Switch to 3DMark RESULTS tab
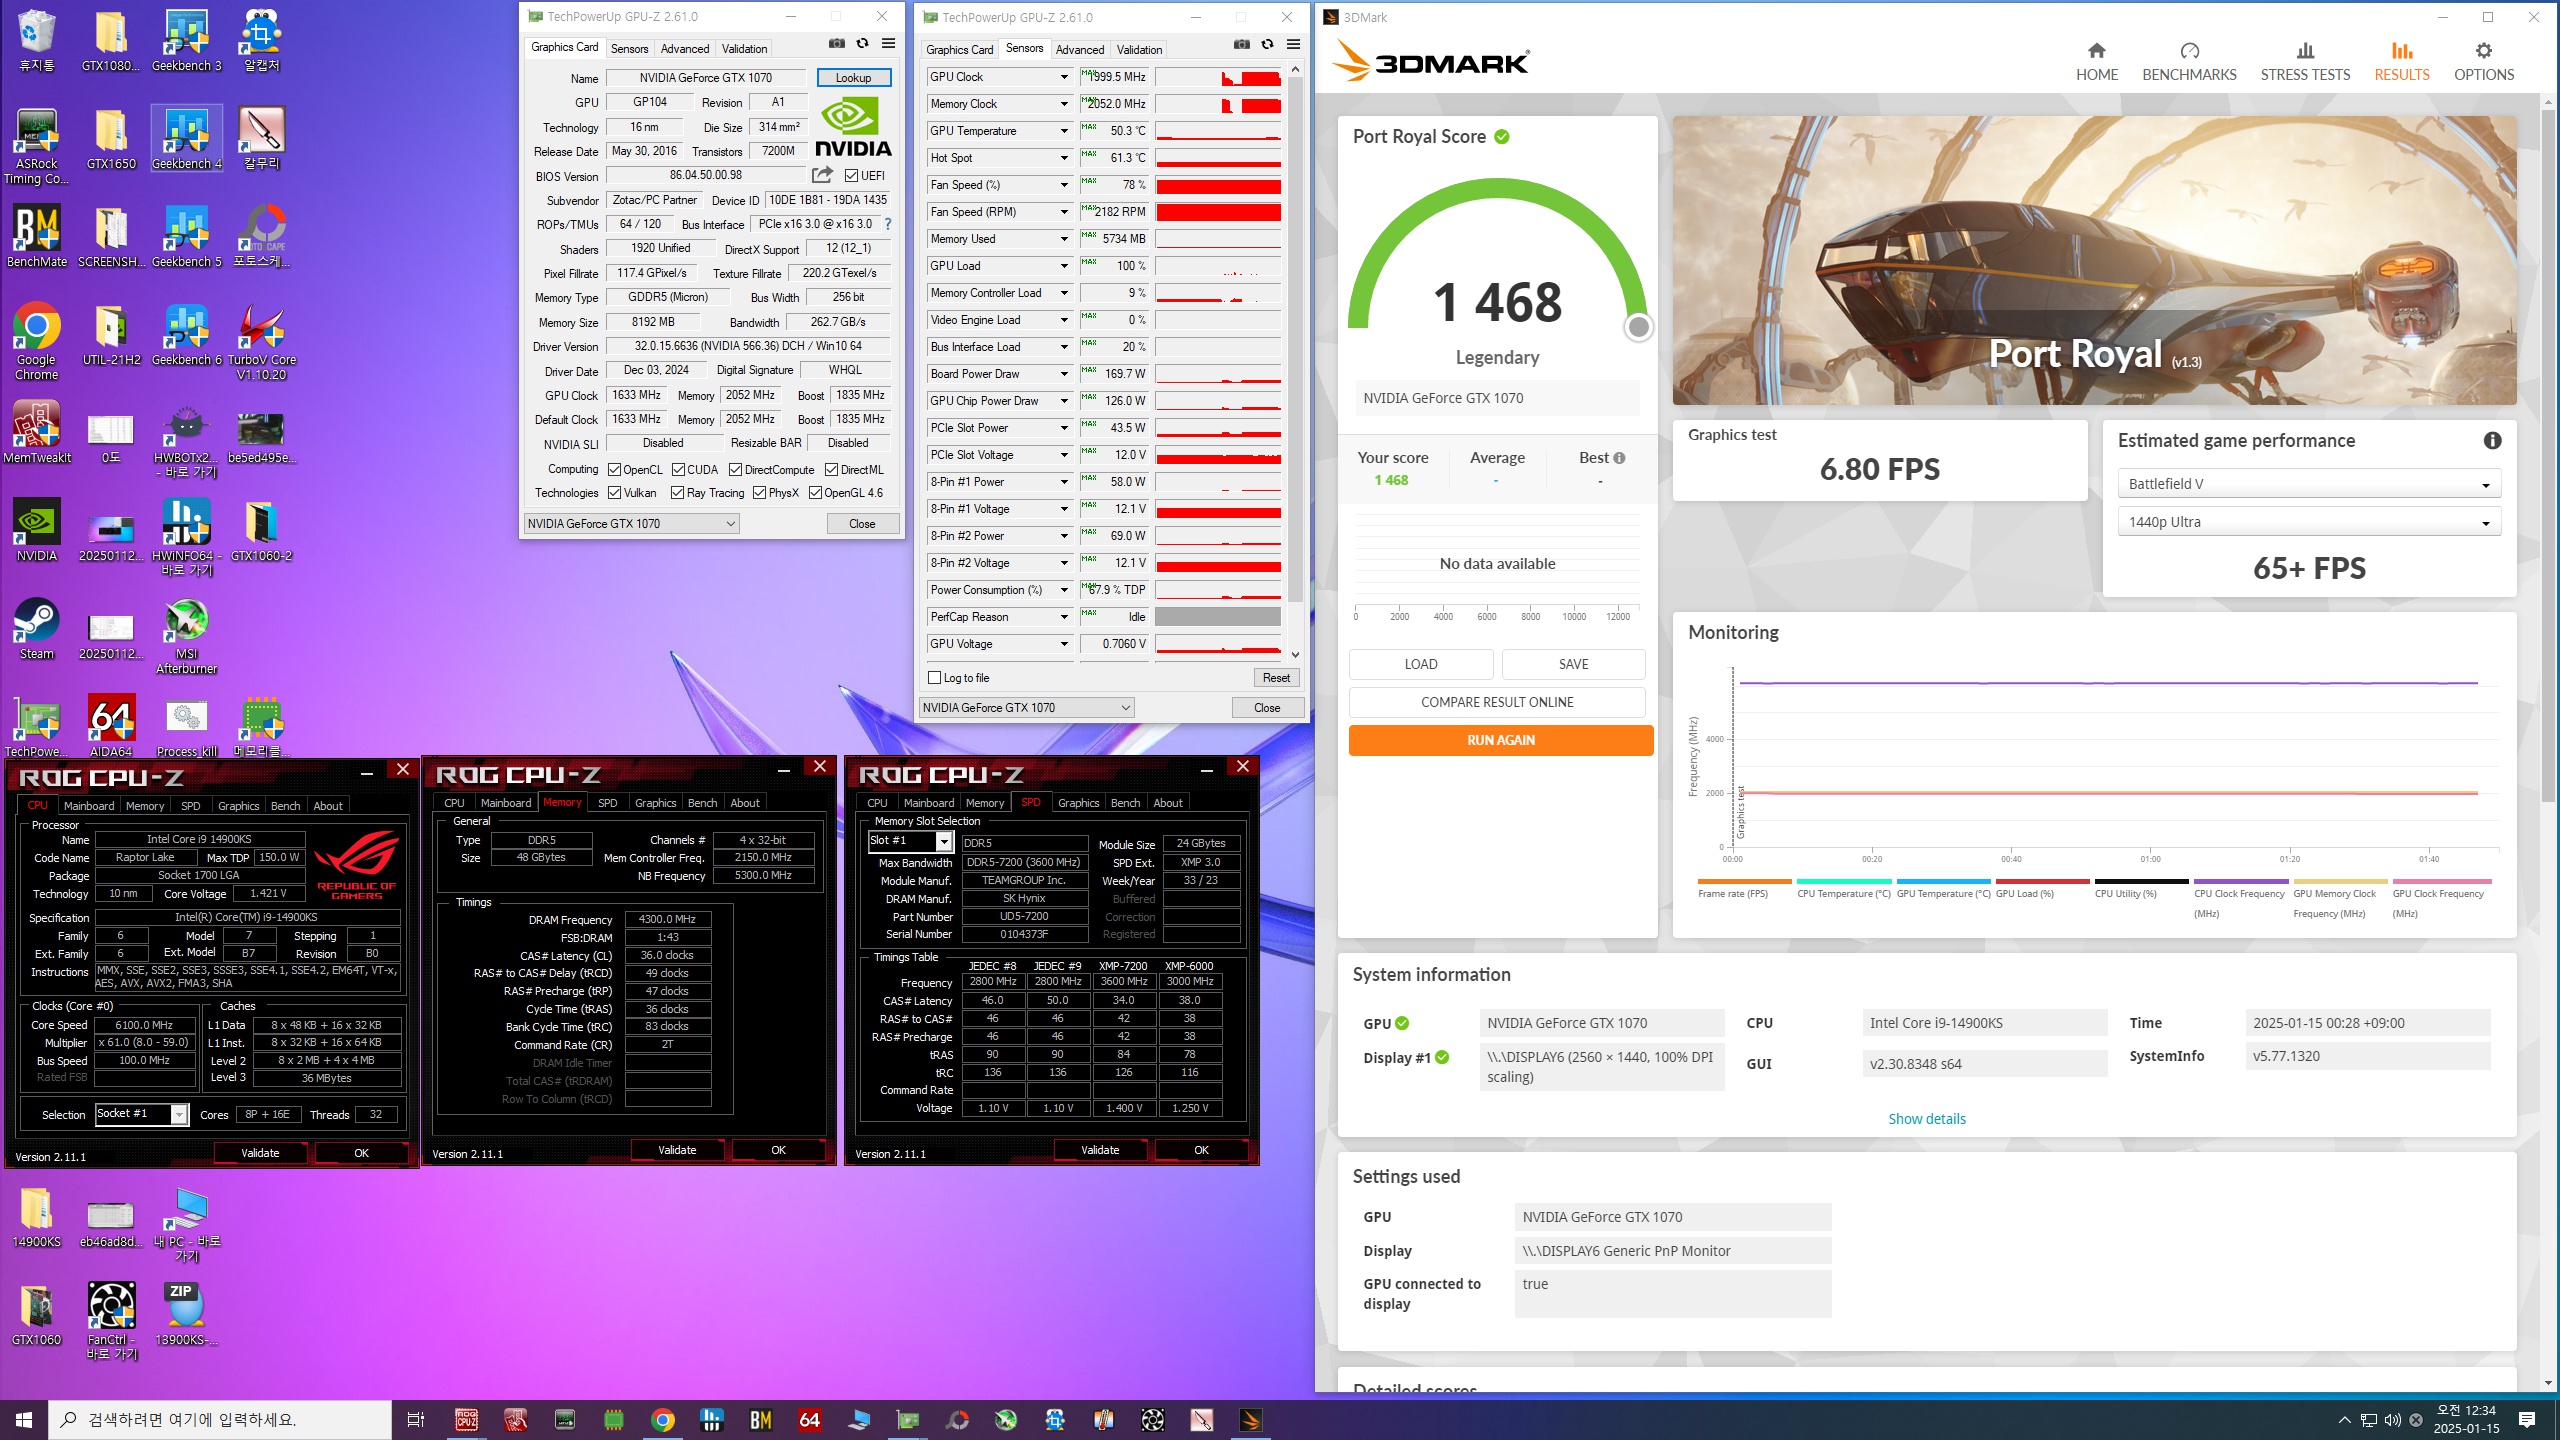This screenshot has width=2560, height=1440. (x=2401, y=62)
